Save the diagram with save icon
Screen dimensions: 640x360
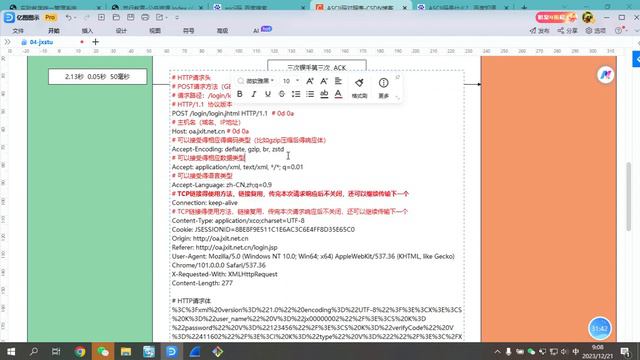pos(131,18)
